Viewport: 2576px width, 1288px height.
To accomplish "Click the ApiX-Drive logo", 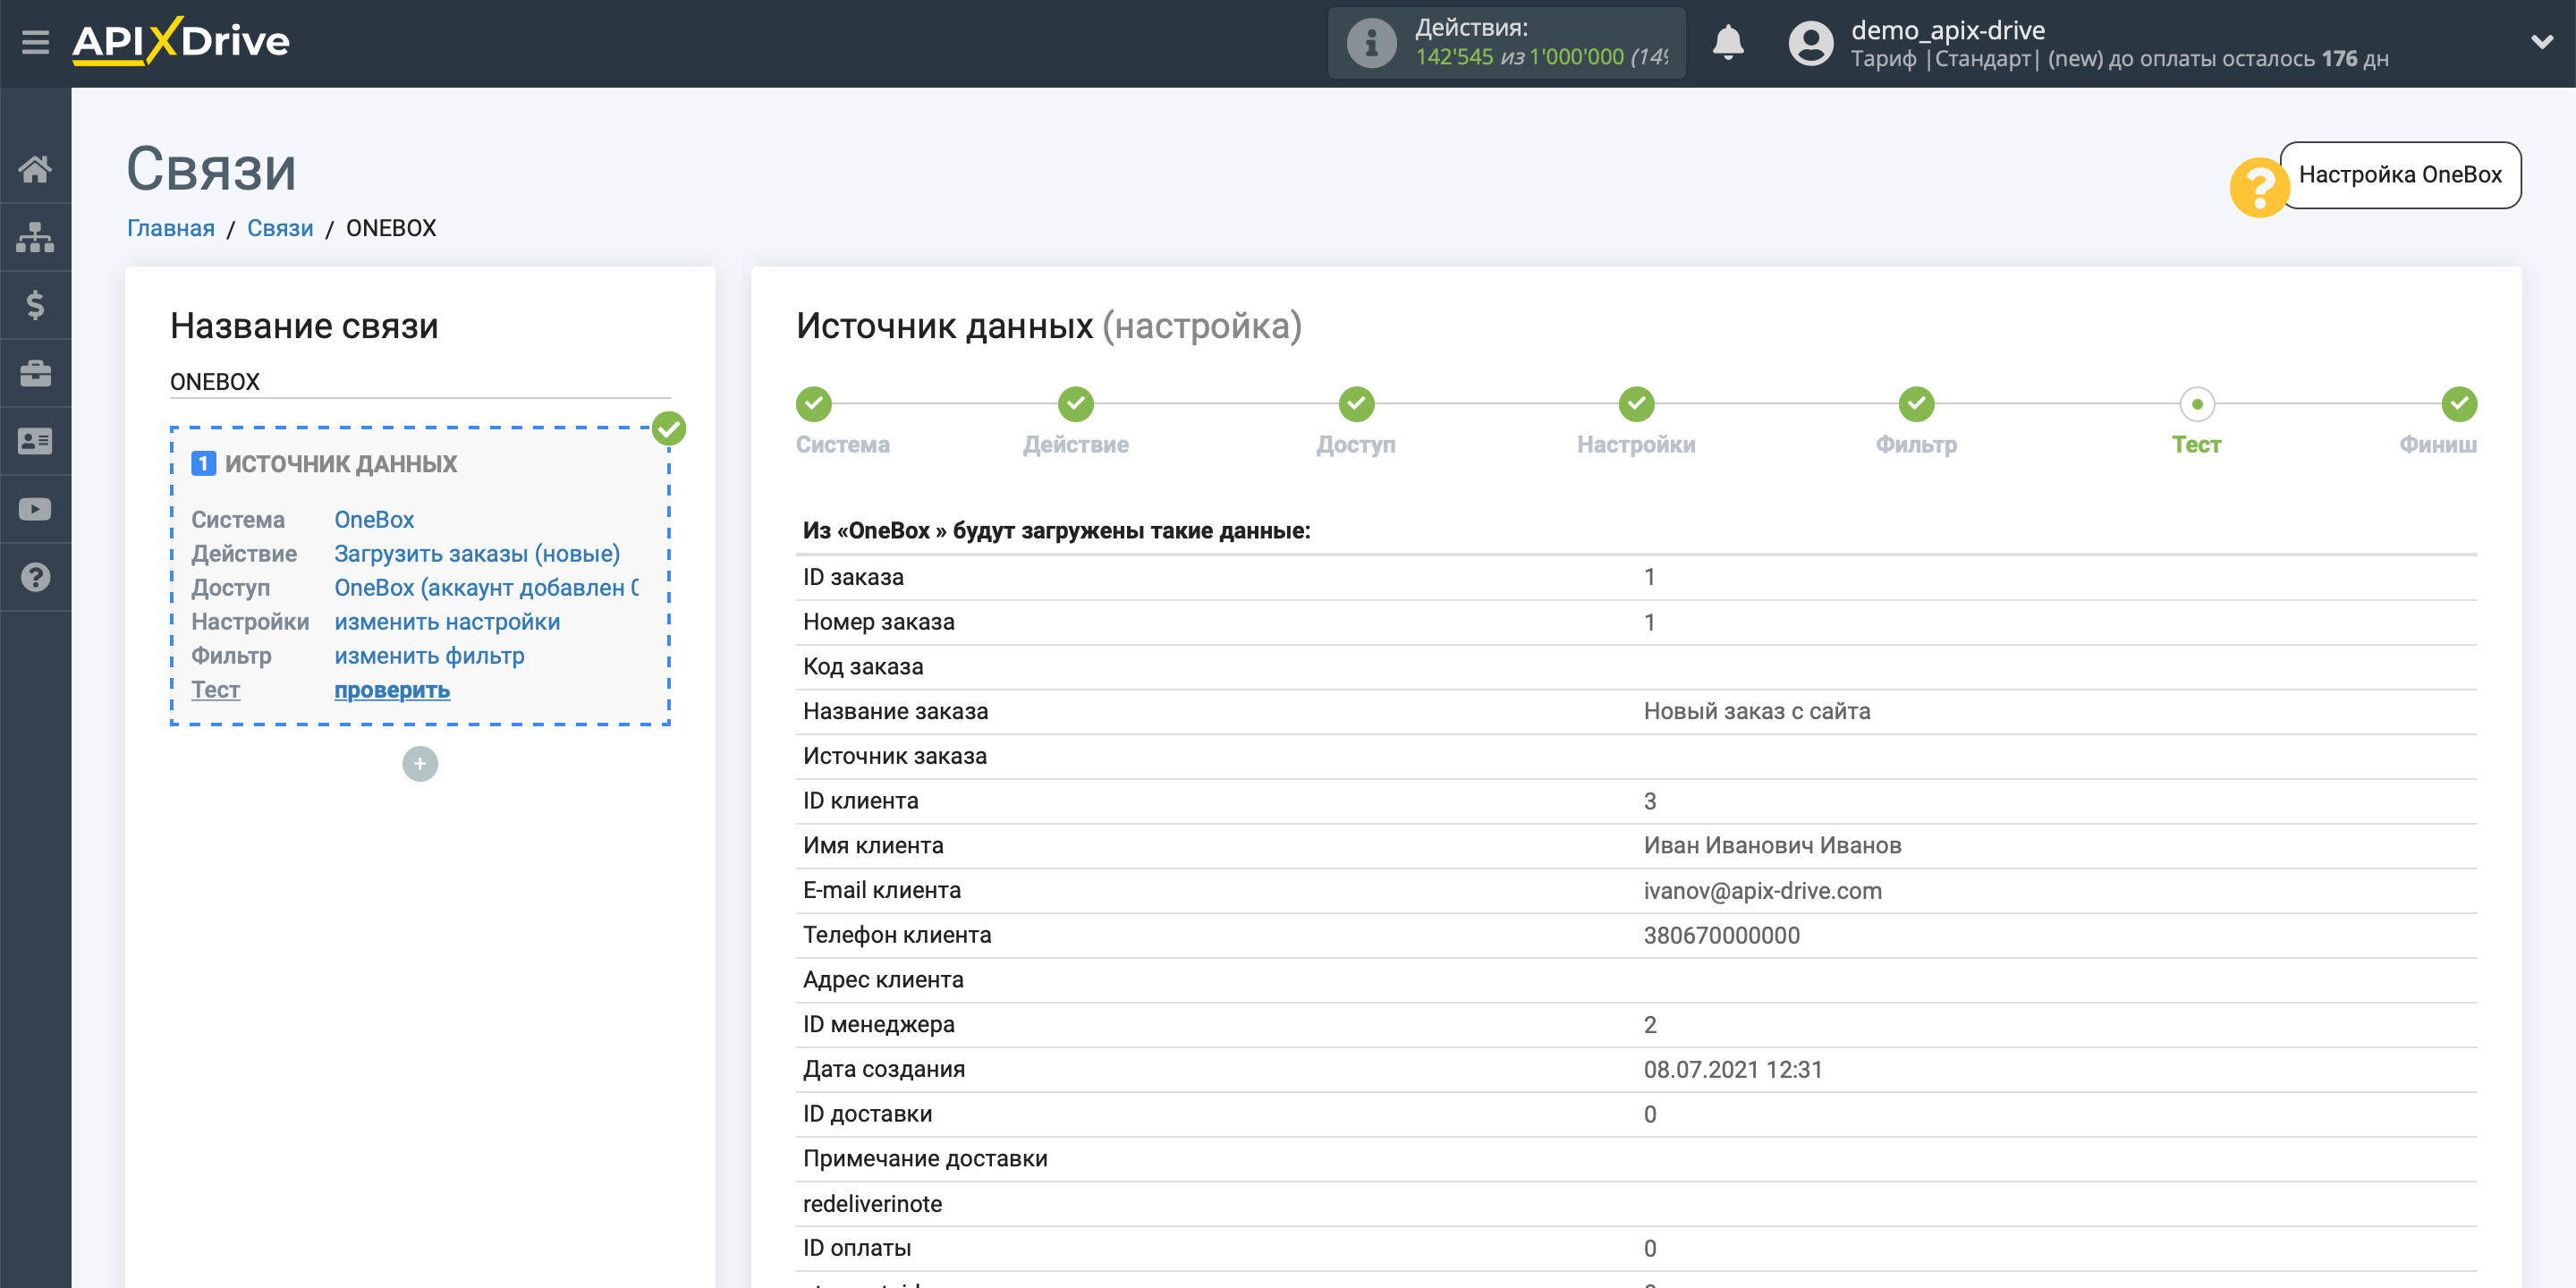I will (x=181, y=41).
